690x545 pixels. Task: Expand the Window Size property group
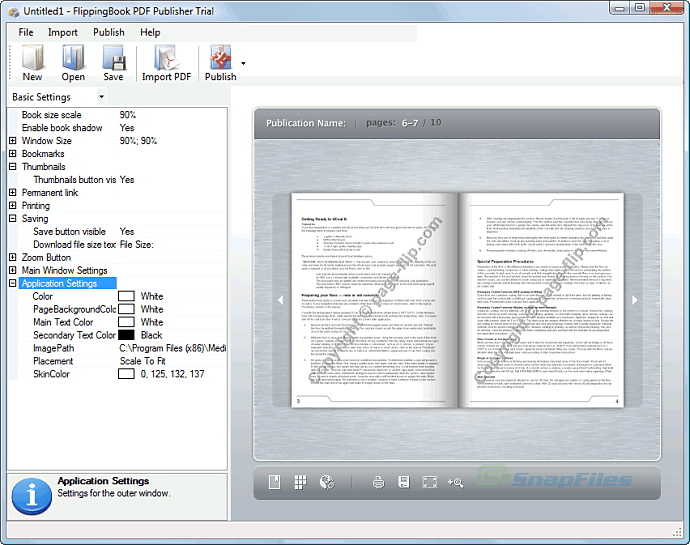click(13, 140)
